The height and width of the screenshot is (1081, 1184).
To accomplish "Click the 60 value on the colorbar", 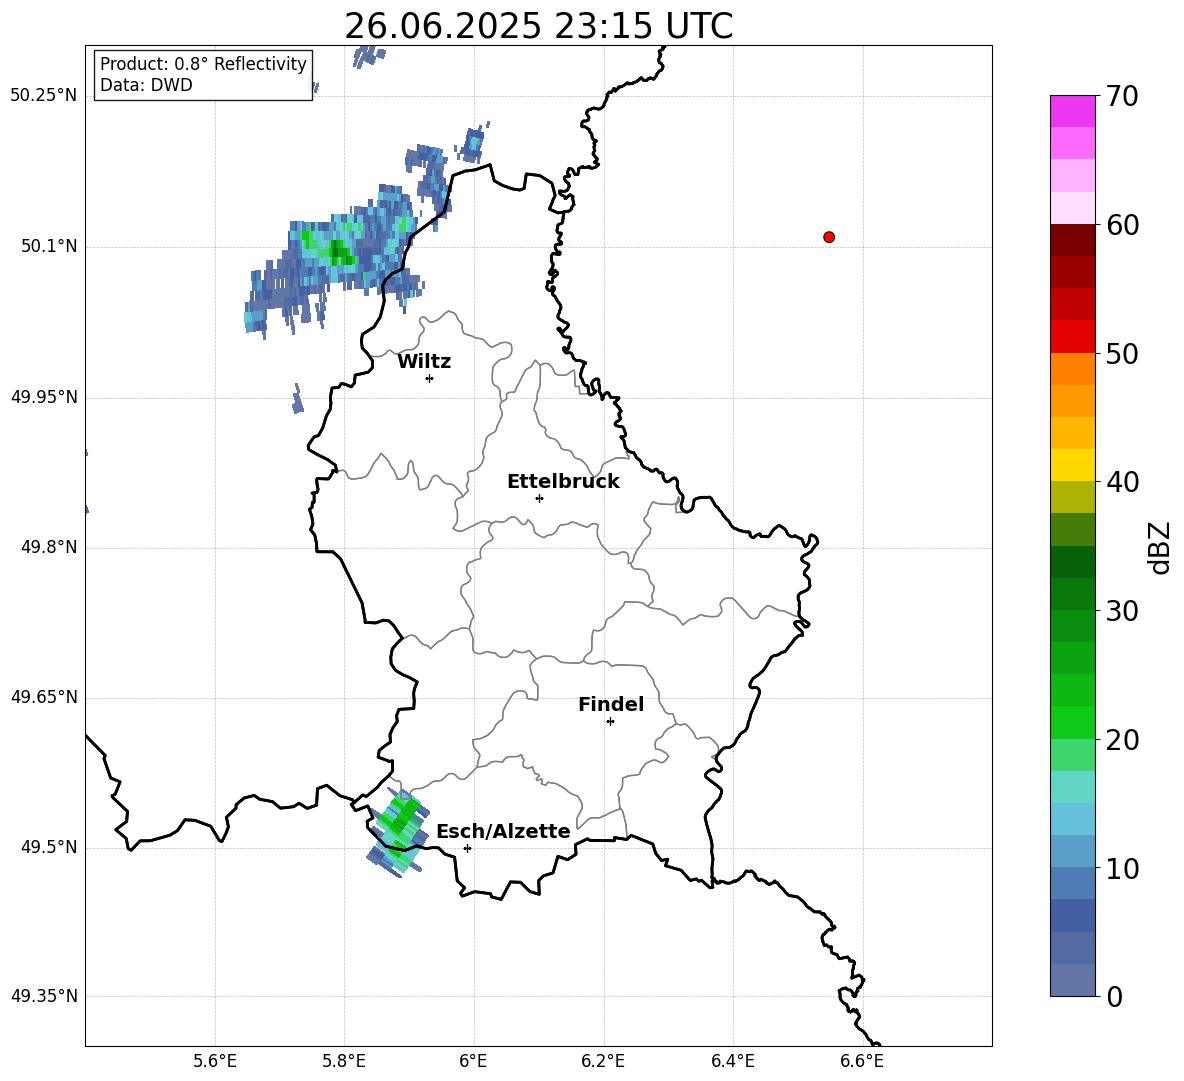I will coord(1122,225).
